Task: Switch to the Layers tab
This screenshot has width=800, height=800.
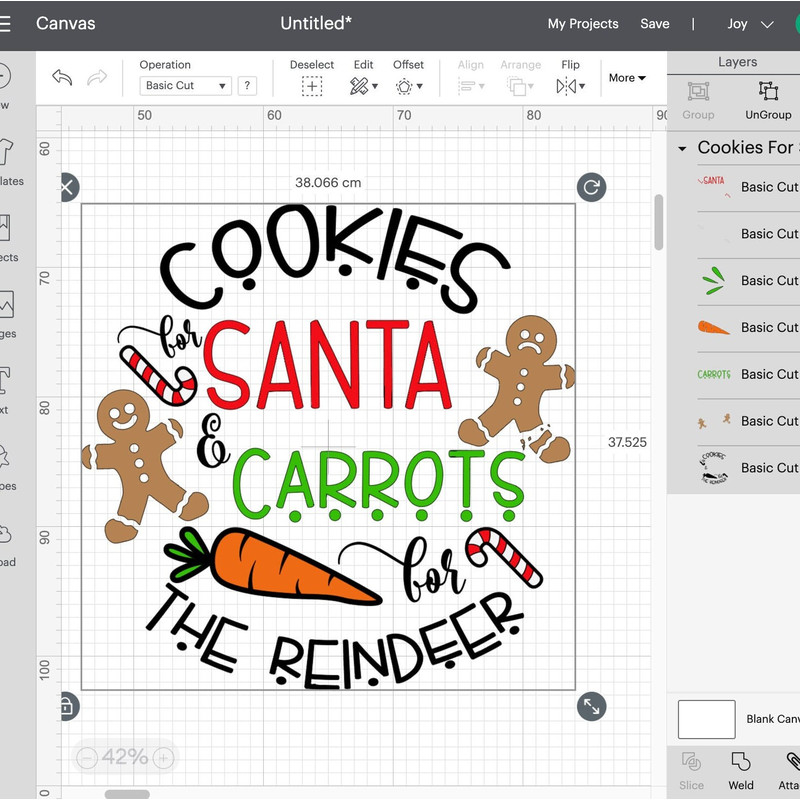Action: pyautogui.click(x=737, y=62)
